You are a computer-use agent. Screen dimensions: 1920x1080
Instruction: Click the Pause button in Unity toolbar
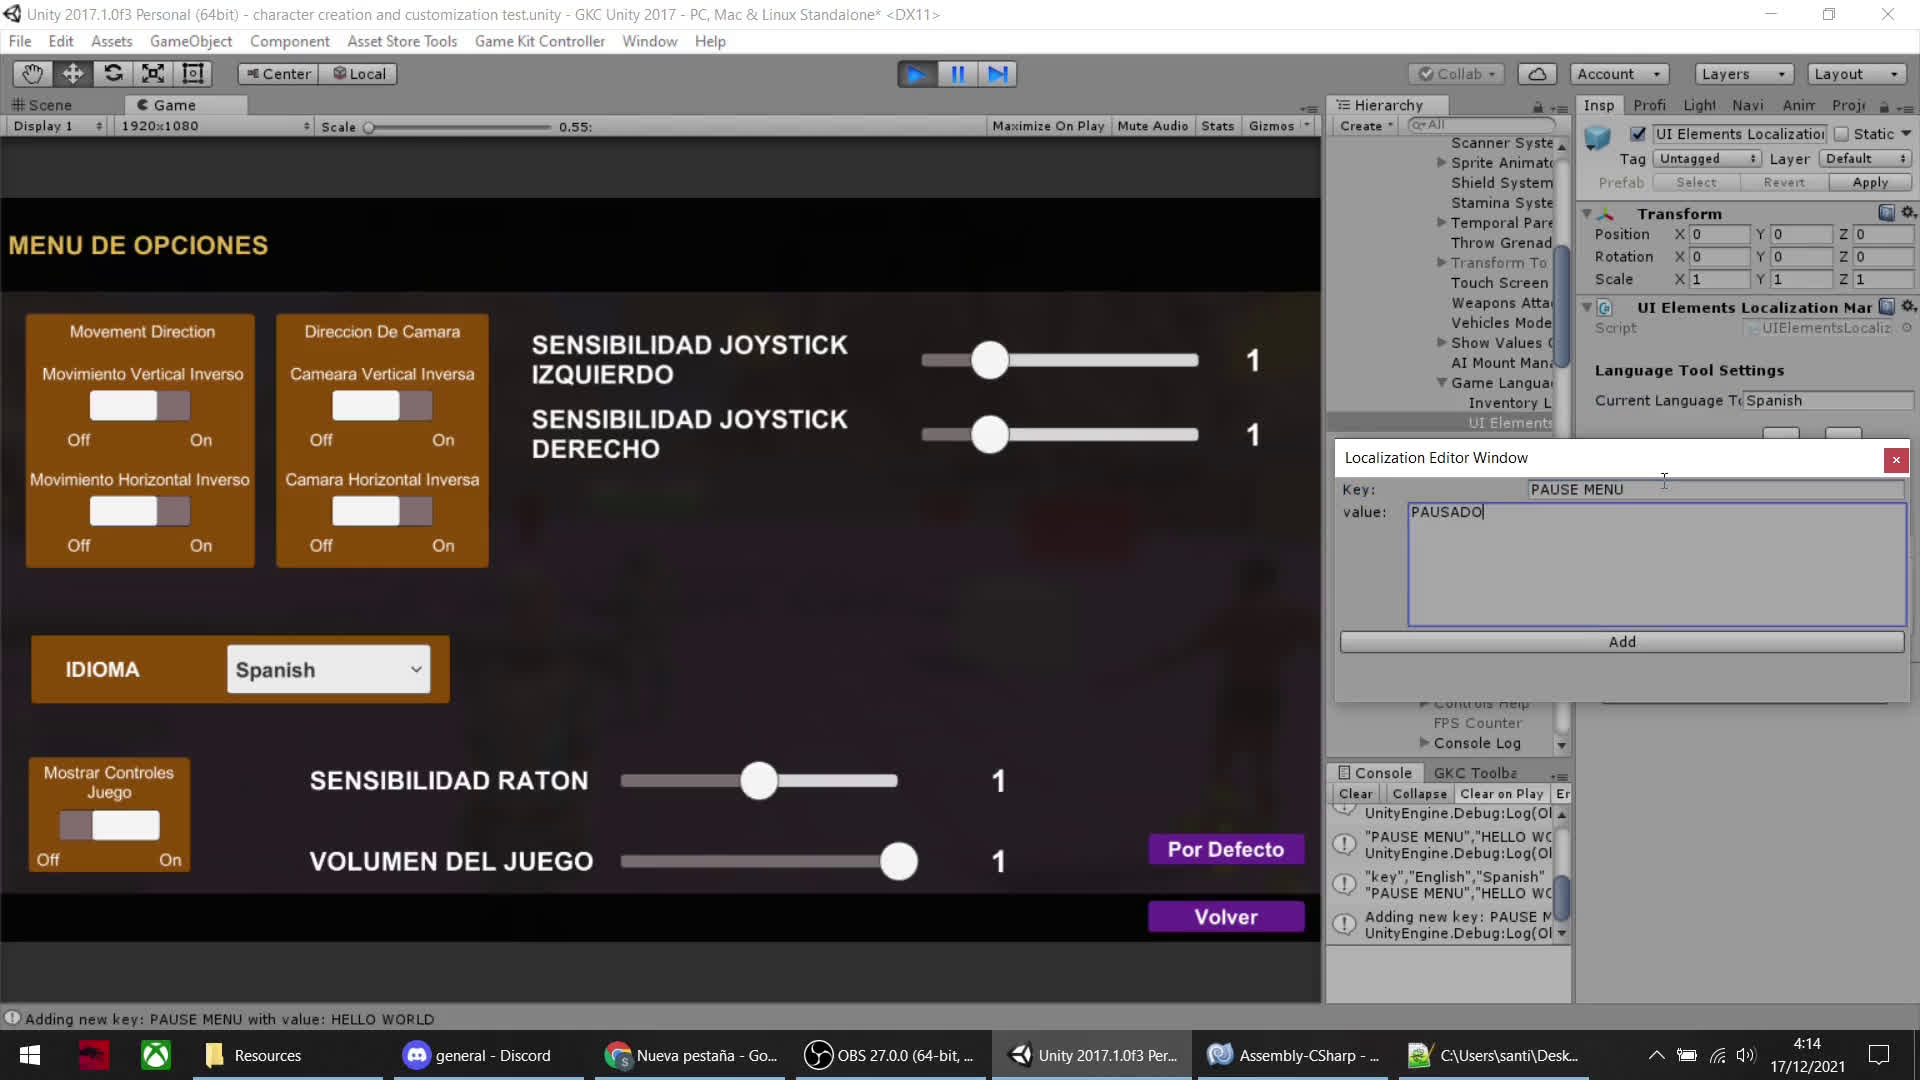957,73
